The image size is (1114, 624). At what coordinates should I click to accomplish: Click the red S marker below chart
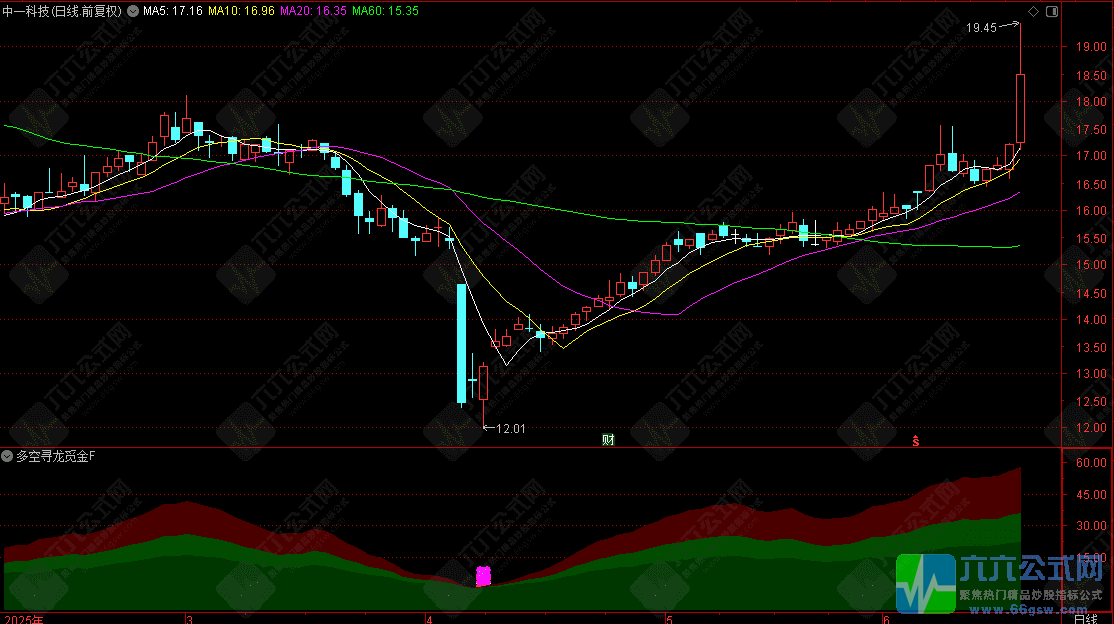click(x=914, y=439)
